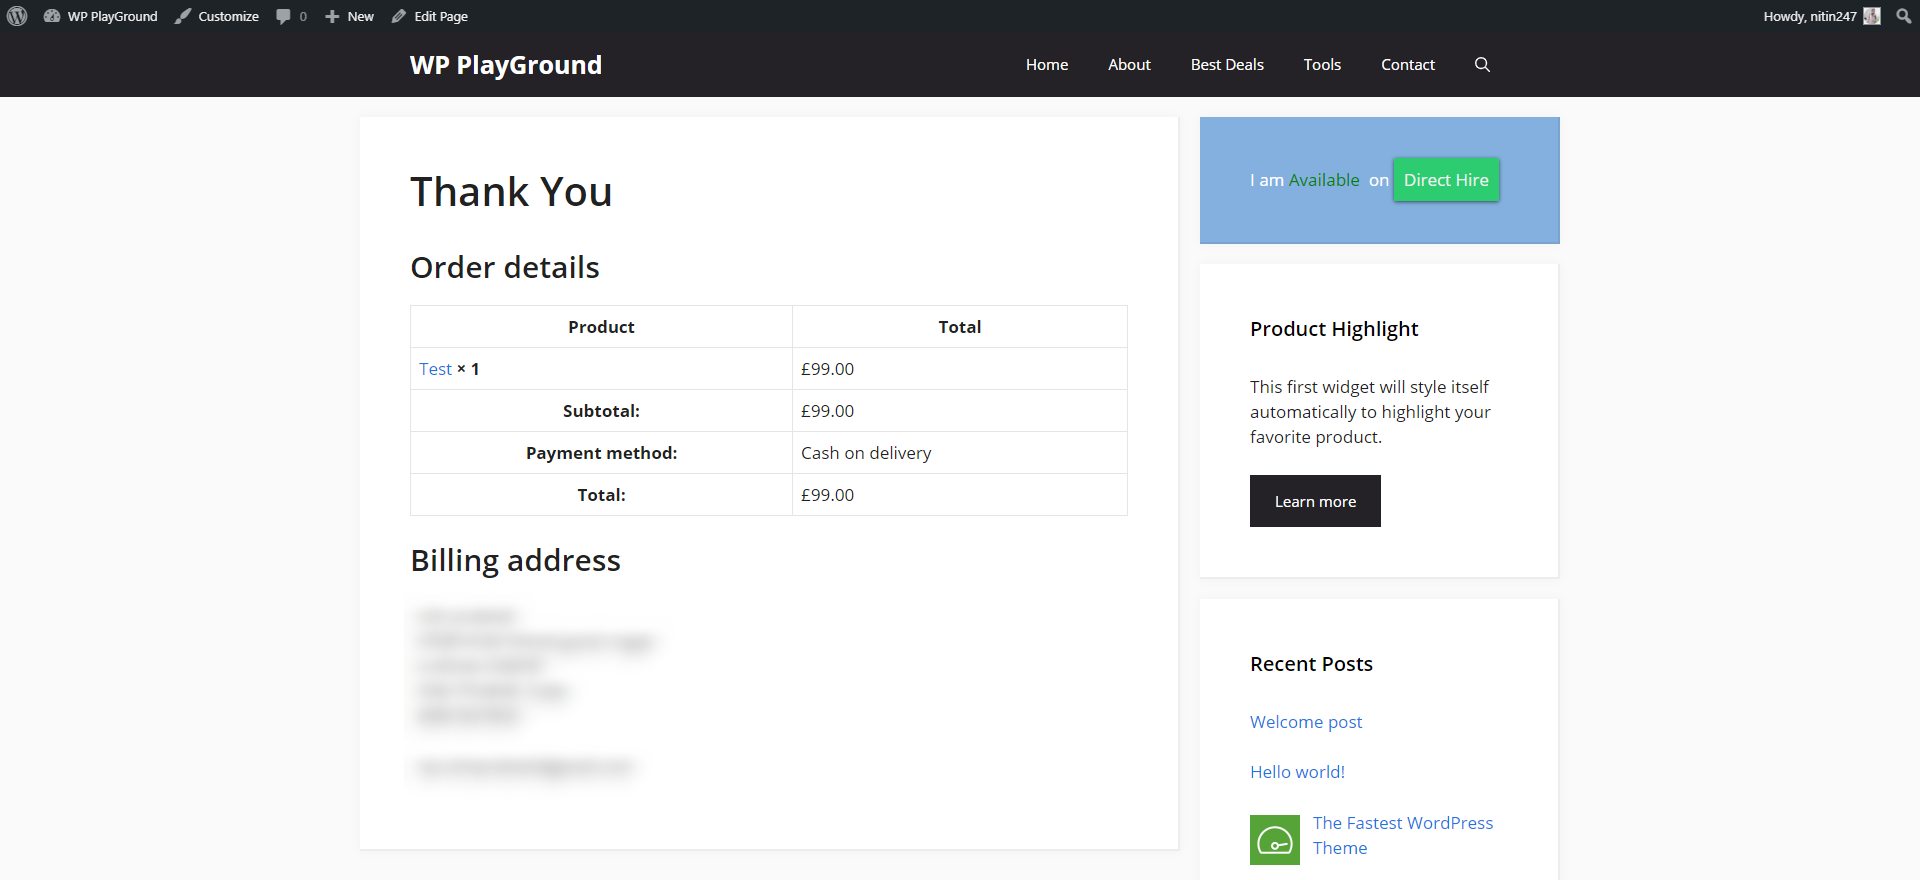The height and width of the screenshot is (880, 1920).
Task: Click Edit Page in admin bar
Action: (430, 16)
